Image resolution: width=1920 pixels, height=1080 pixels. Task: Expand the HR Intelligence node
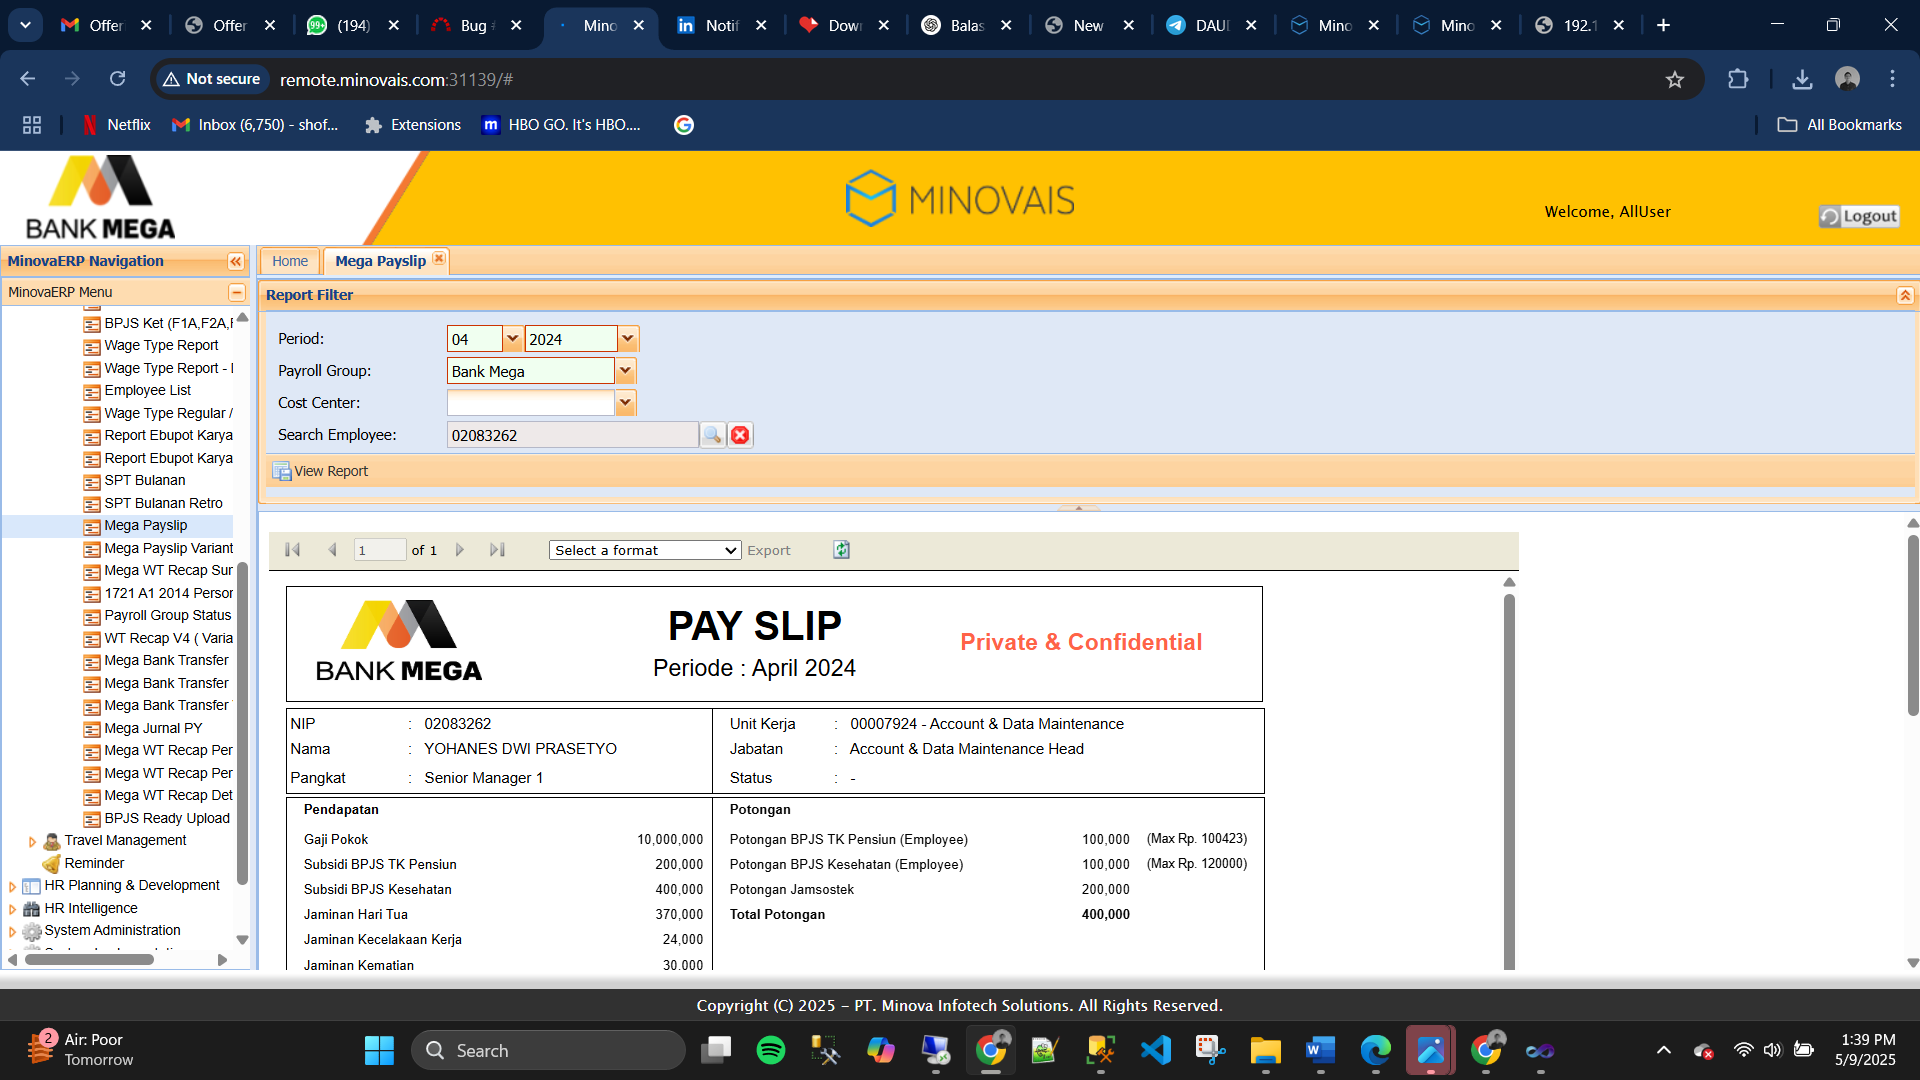[12, 910]
